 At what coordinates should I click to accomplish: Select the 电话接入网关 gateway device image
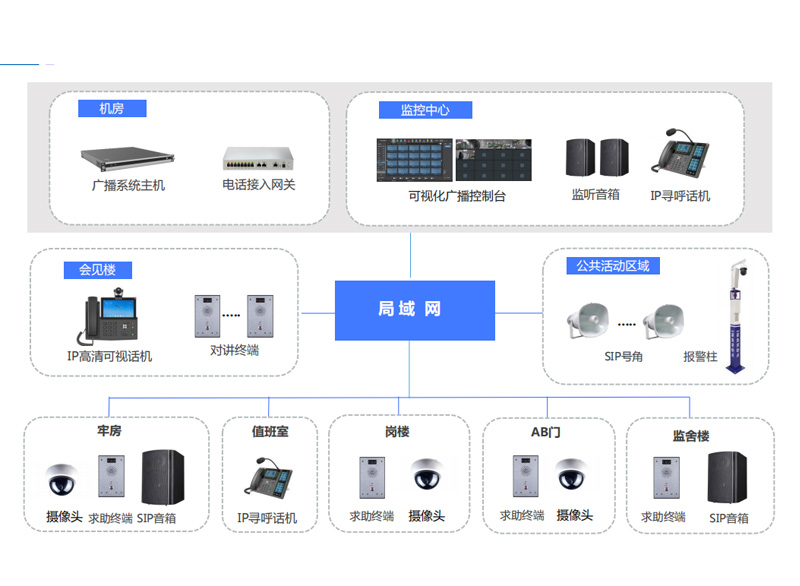258,158
